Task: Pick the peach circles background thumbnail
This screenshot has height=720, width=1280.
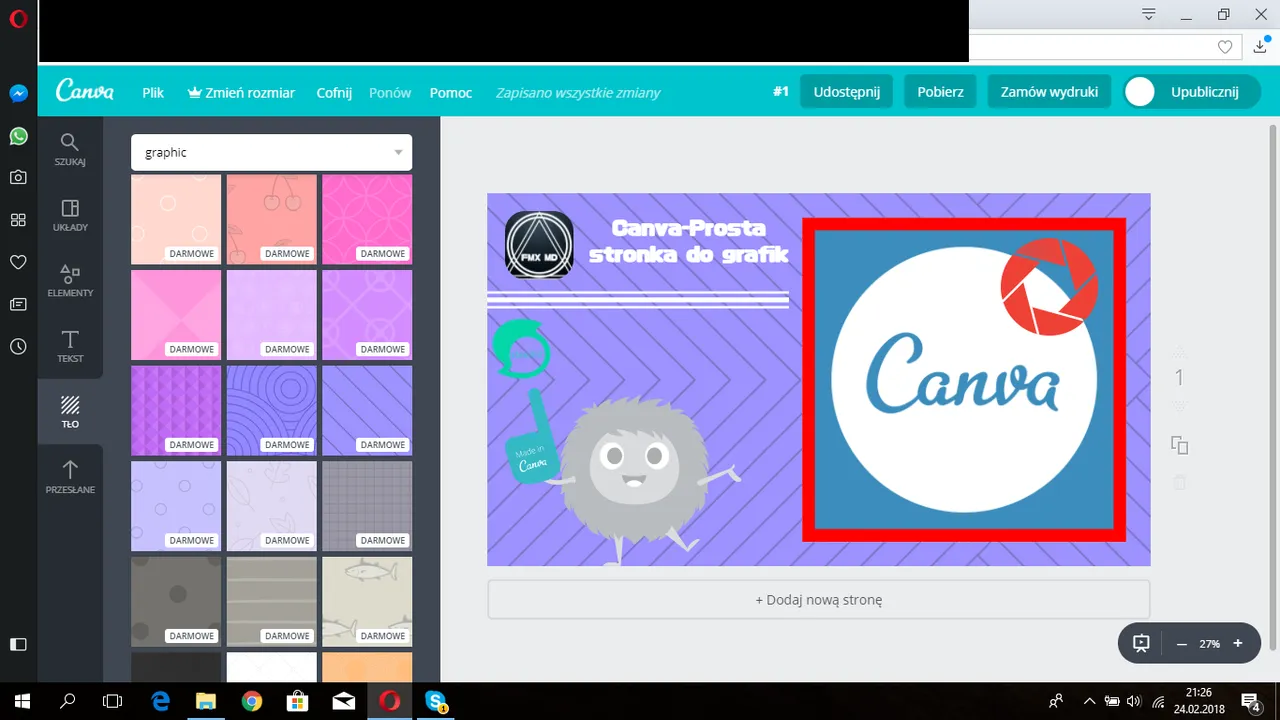Action: pos(176,220)
